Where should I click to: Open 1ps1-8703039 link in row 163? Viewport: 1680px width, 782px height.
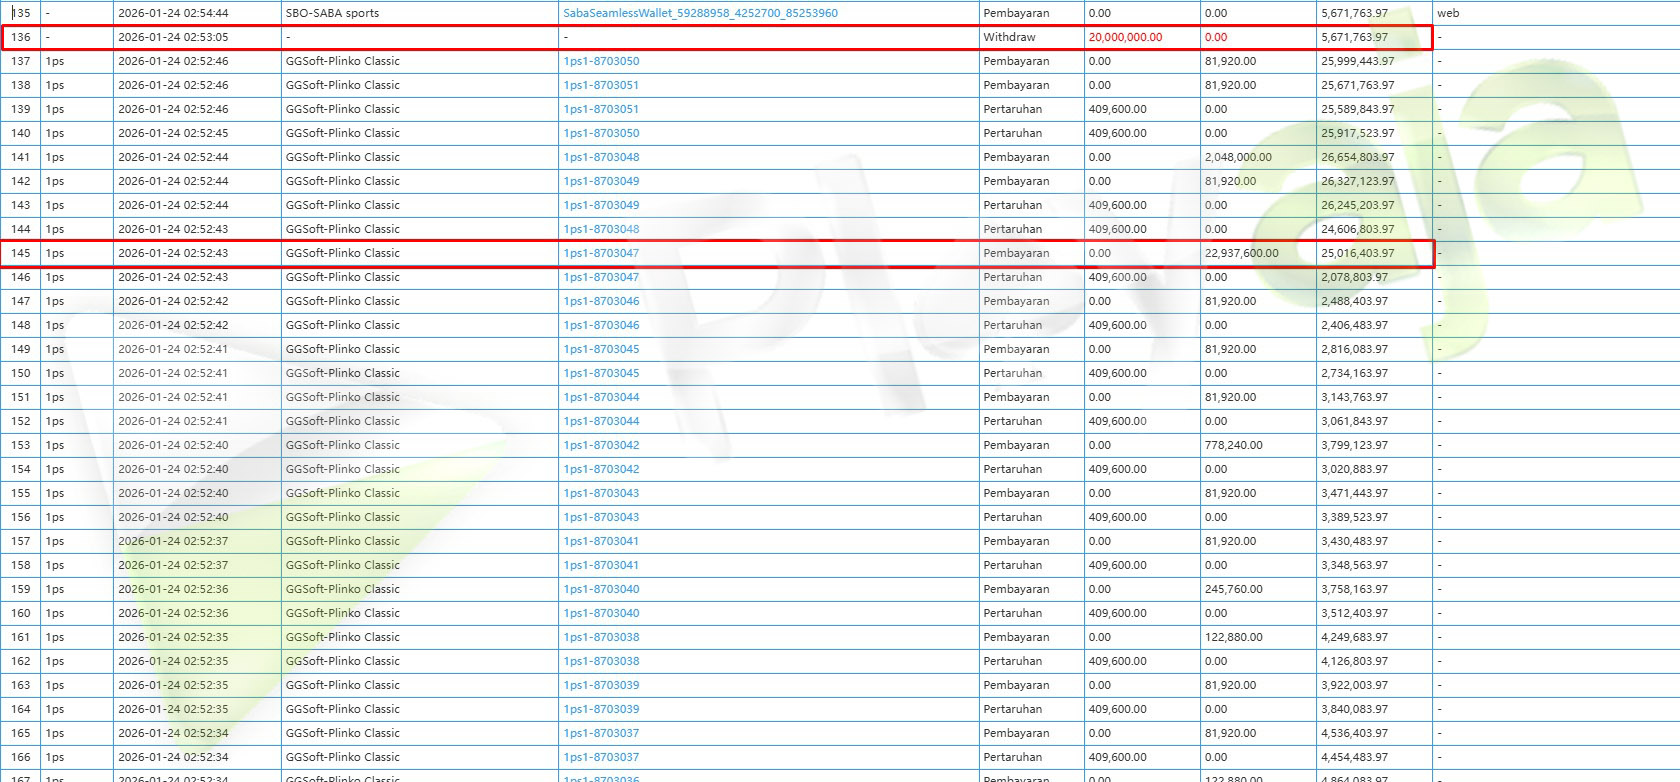click(601, 685)
